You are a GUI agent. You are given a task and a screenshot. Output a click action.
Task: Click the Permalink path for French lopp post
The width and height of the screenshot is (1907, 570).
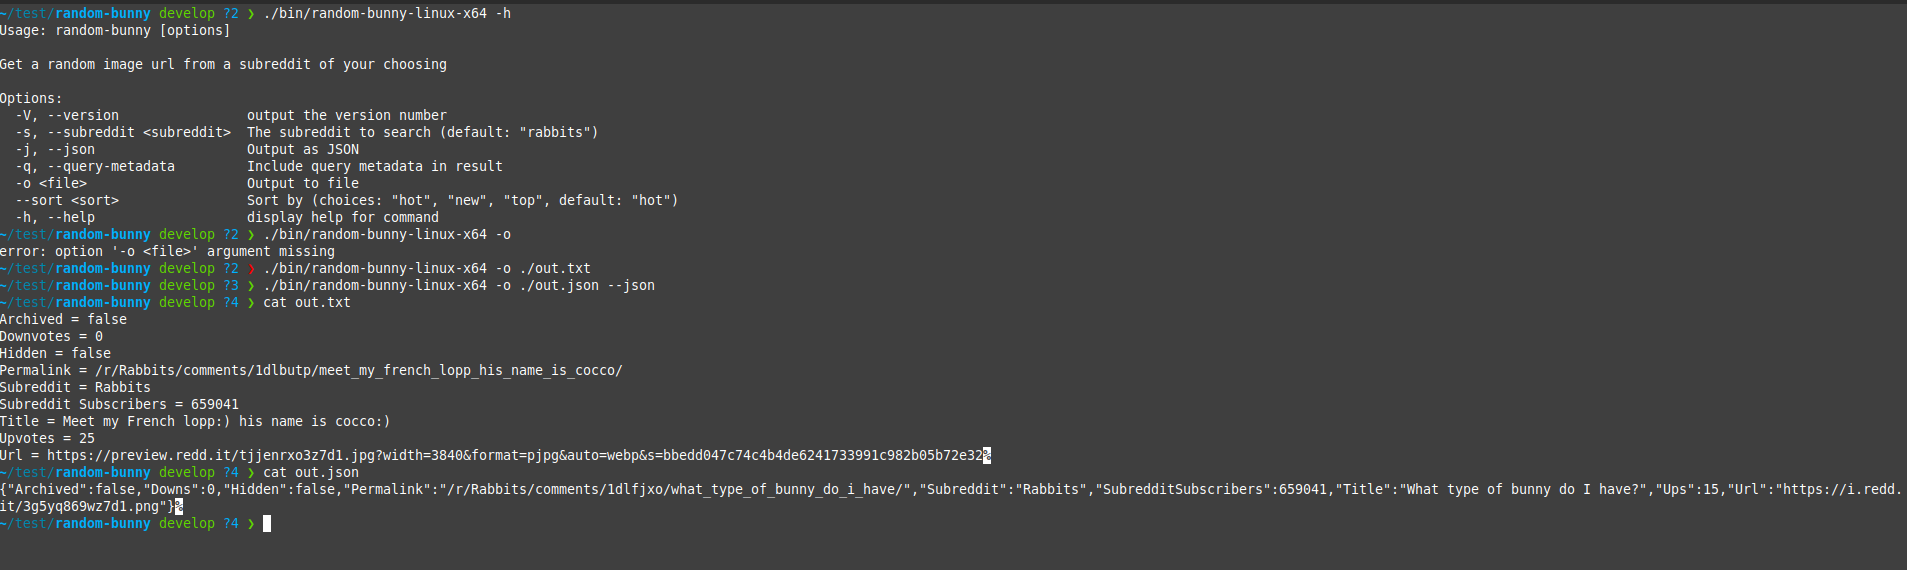359,370
